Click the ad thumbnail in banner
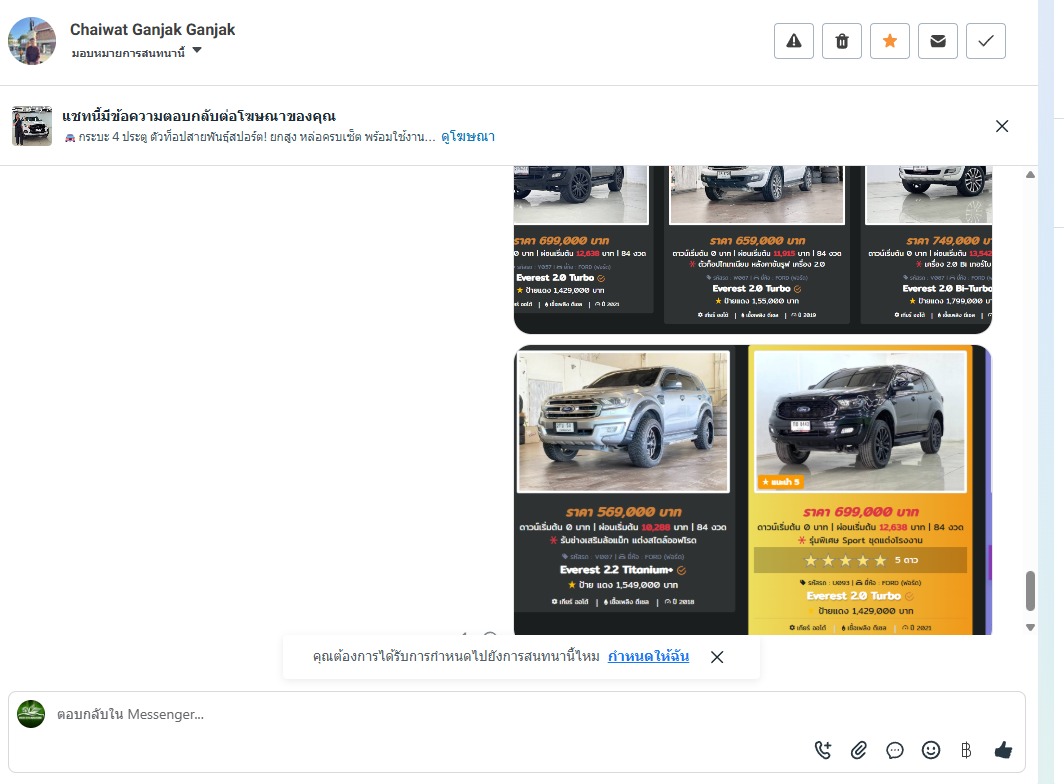This screenshot has width=1064, height=784. 32,126
